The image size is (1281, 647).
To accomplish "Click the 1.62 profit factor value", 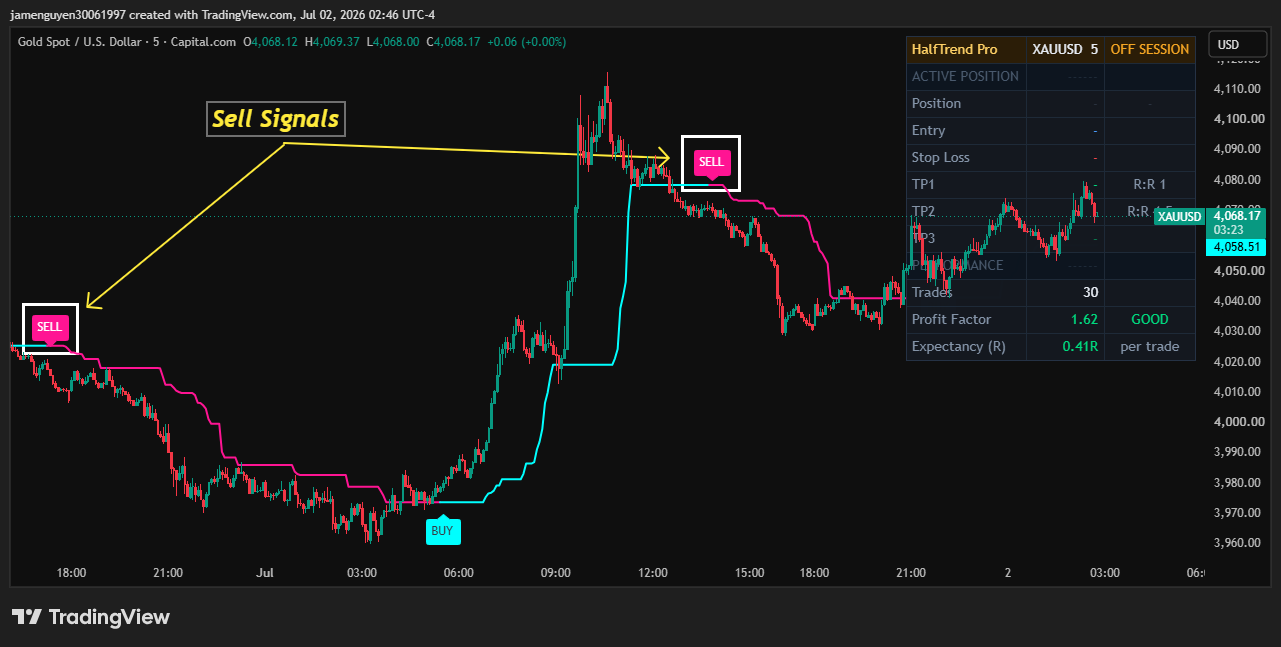I will (x=1085, y=319).
